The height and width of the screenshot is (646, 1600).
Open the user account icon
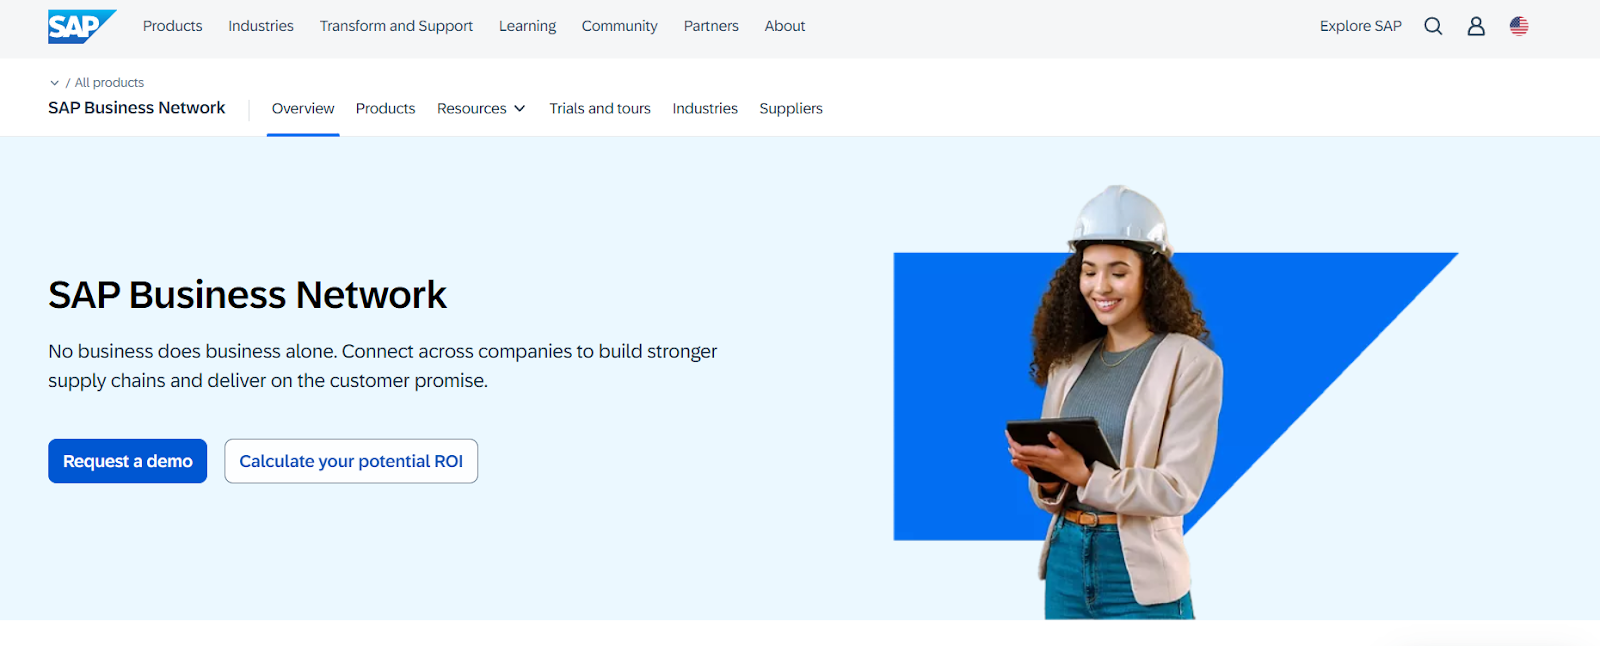pos(1476,26)
